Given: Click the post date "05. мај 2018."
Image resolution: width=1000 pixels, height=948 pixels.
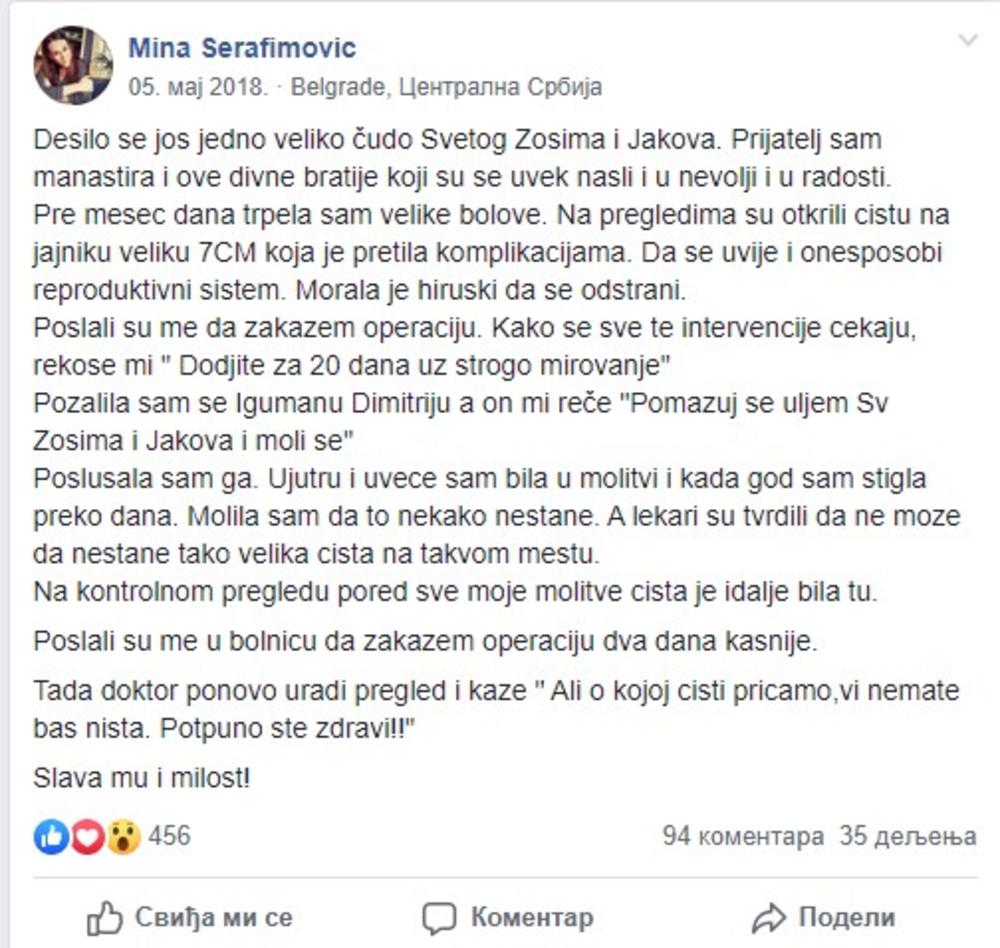Looking at the screenshot, I should (x=198, y=87).
